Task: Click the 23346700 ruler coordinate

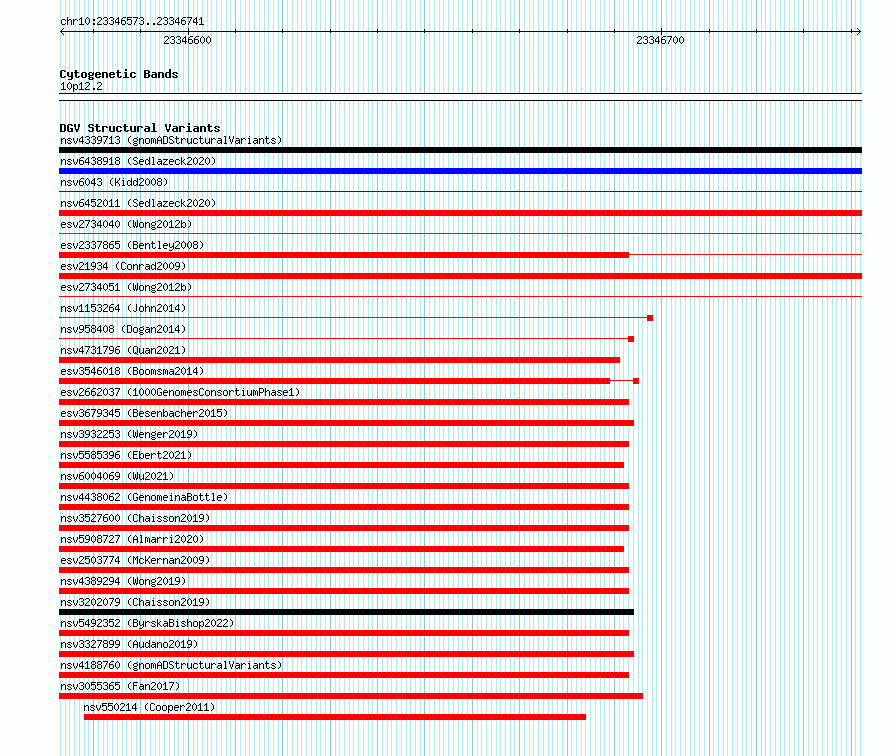Action: click(660, 40)
